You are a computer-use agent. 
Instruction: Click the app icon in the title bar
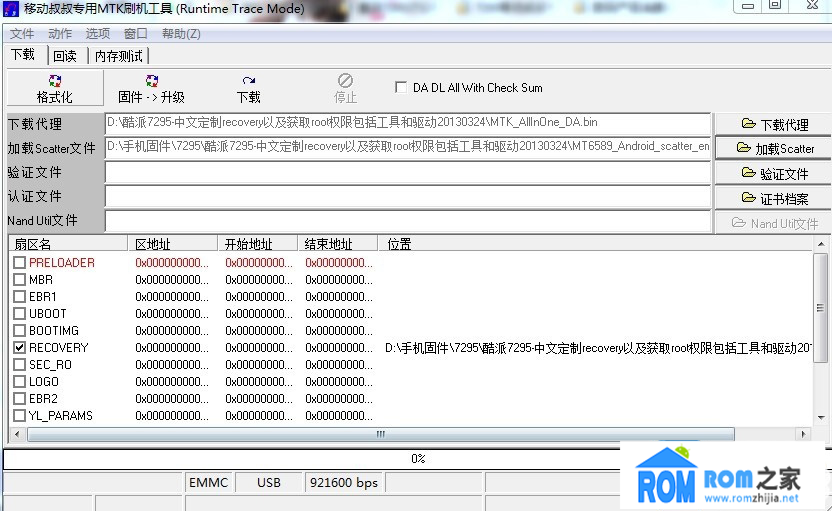tap(11, 9)
